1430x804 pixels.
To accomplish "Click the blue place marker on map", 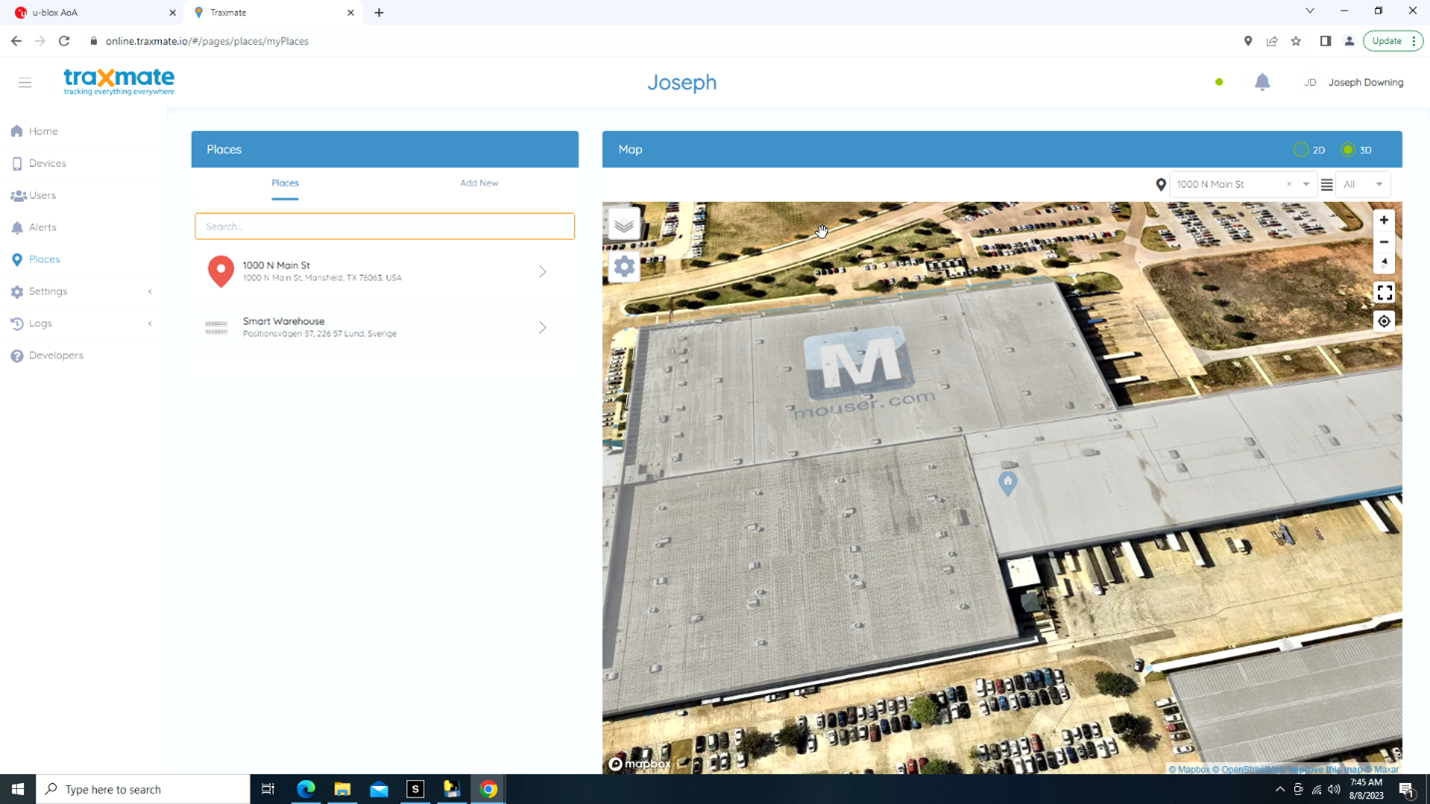I will tap(1008, 483).
